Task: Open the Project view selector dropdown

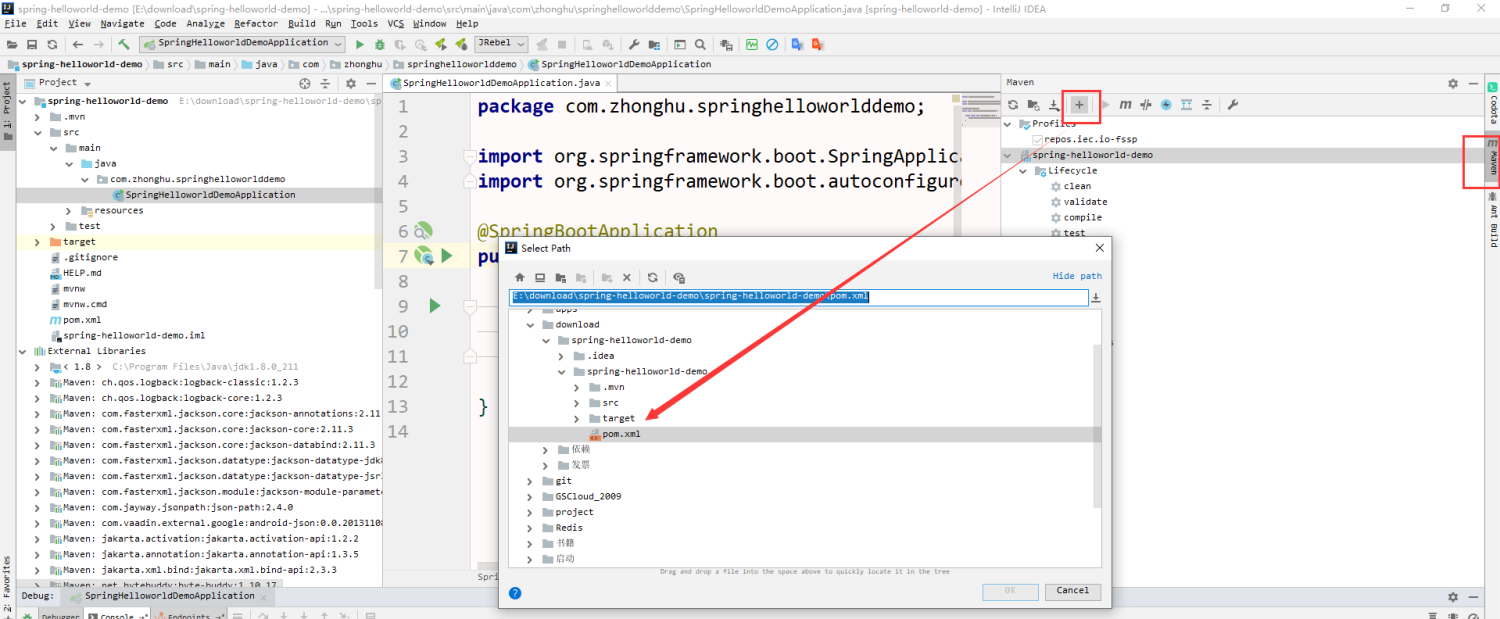Action: [x=87, y=83]
